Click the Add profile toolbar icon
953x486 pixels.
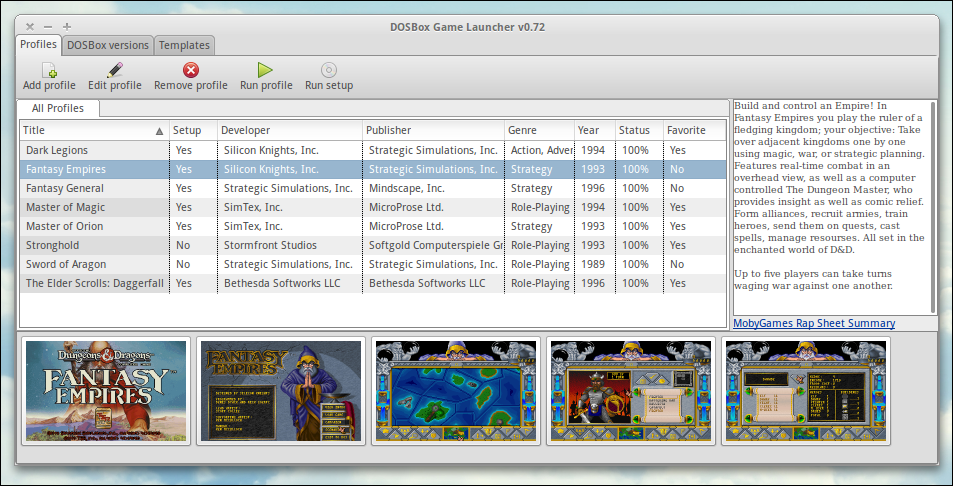click(49, 70)
